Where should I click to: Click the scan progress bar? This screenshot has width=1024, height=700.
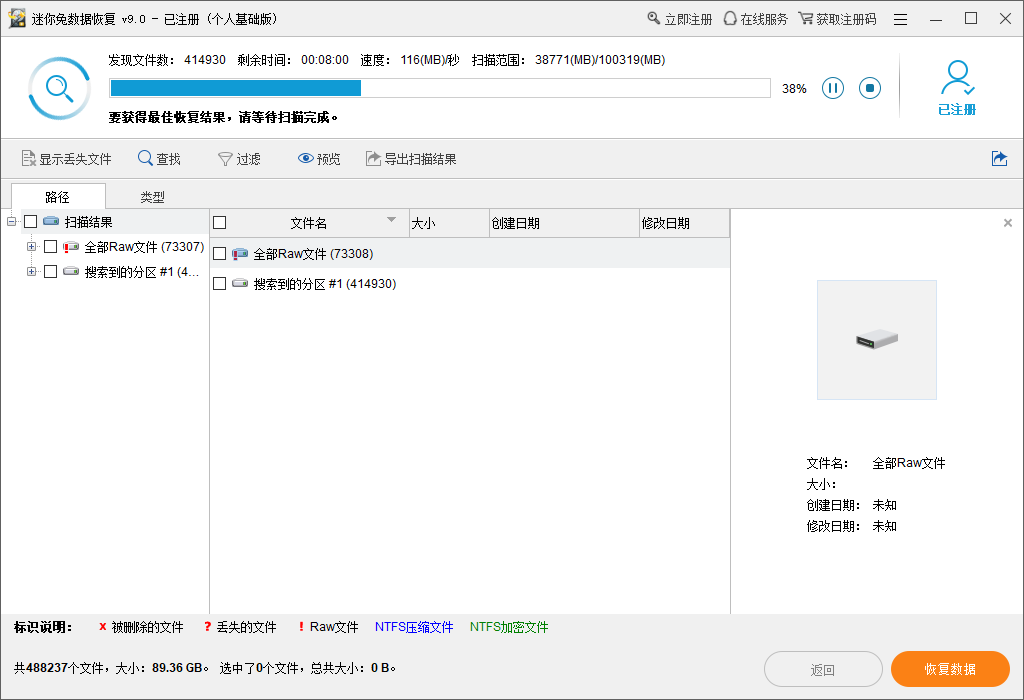[x=440, y=88]
